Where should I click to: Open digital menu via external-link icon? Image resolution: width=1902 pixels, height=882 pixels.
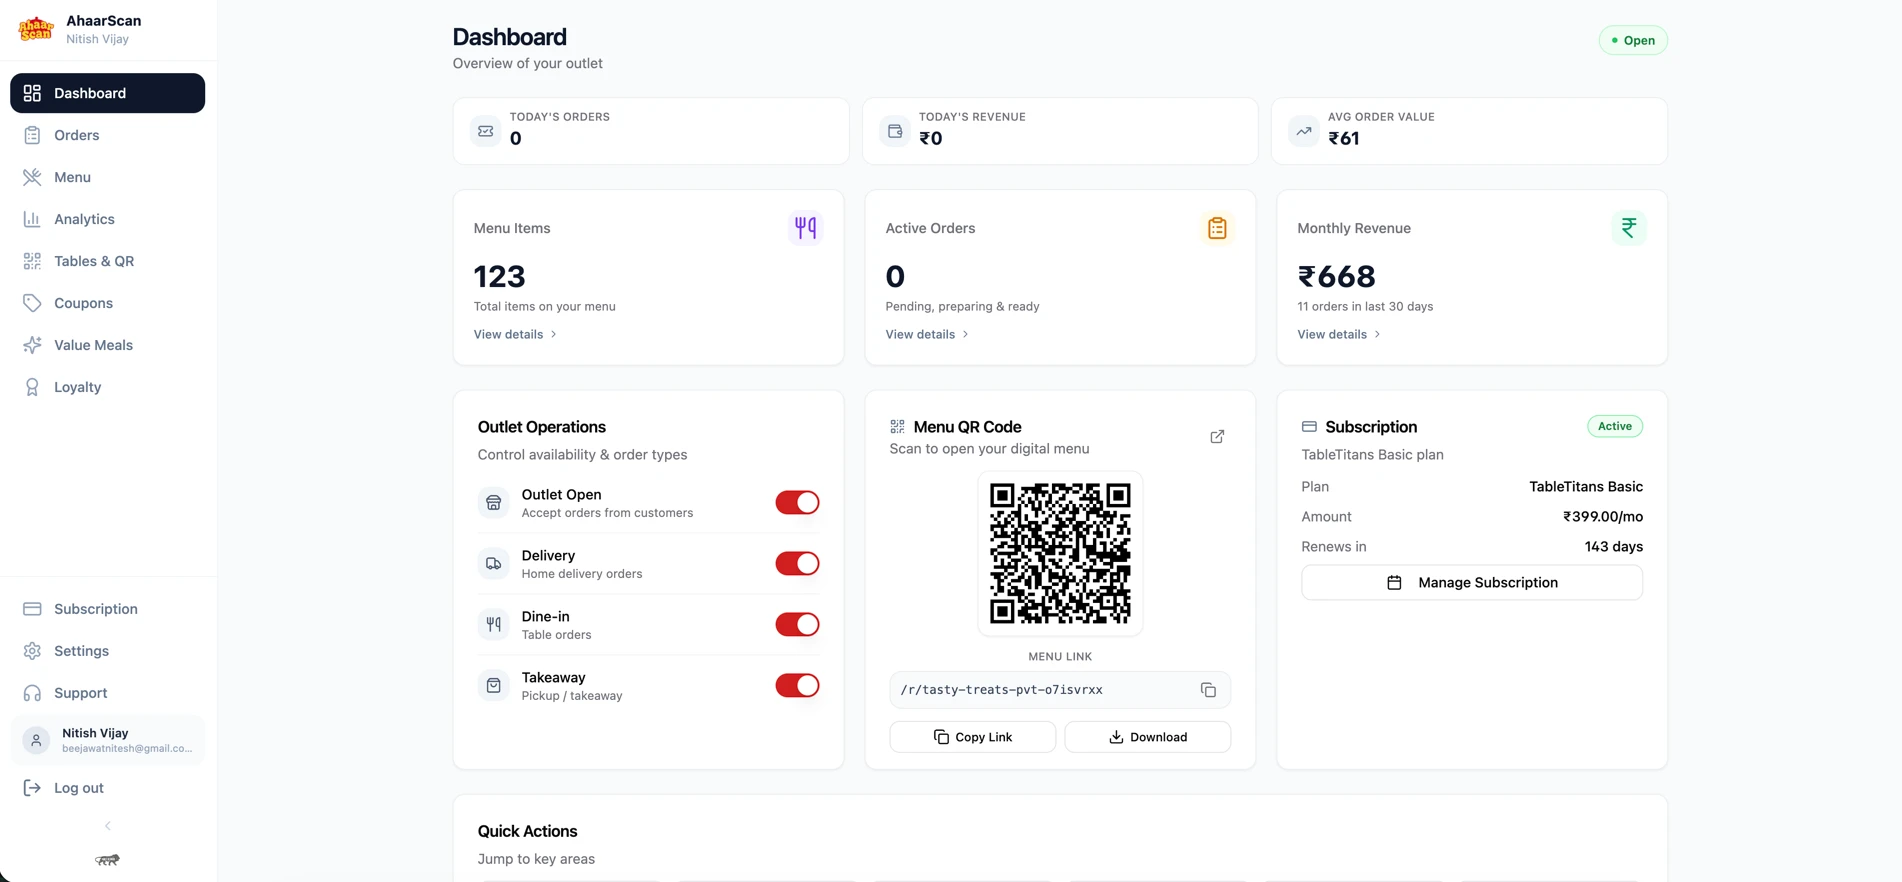coord(1217,437)
